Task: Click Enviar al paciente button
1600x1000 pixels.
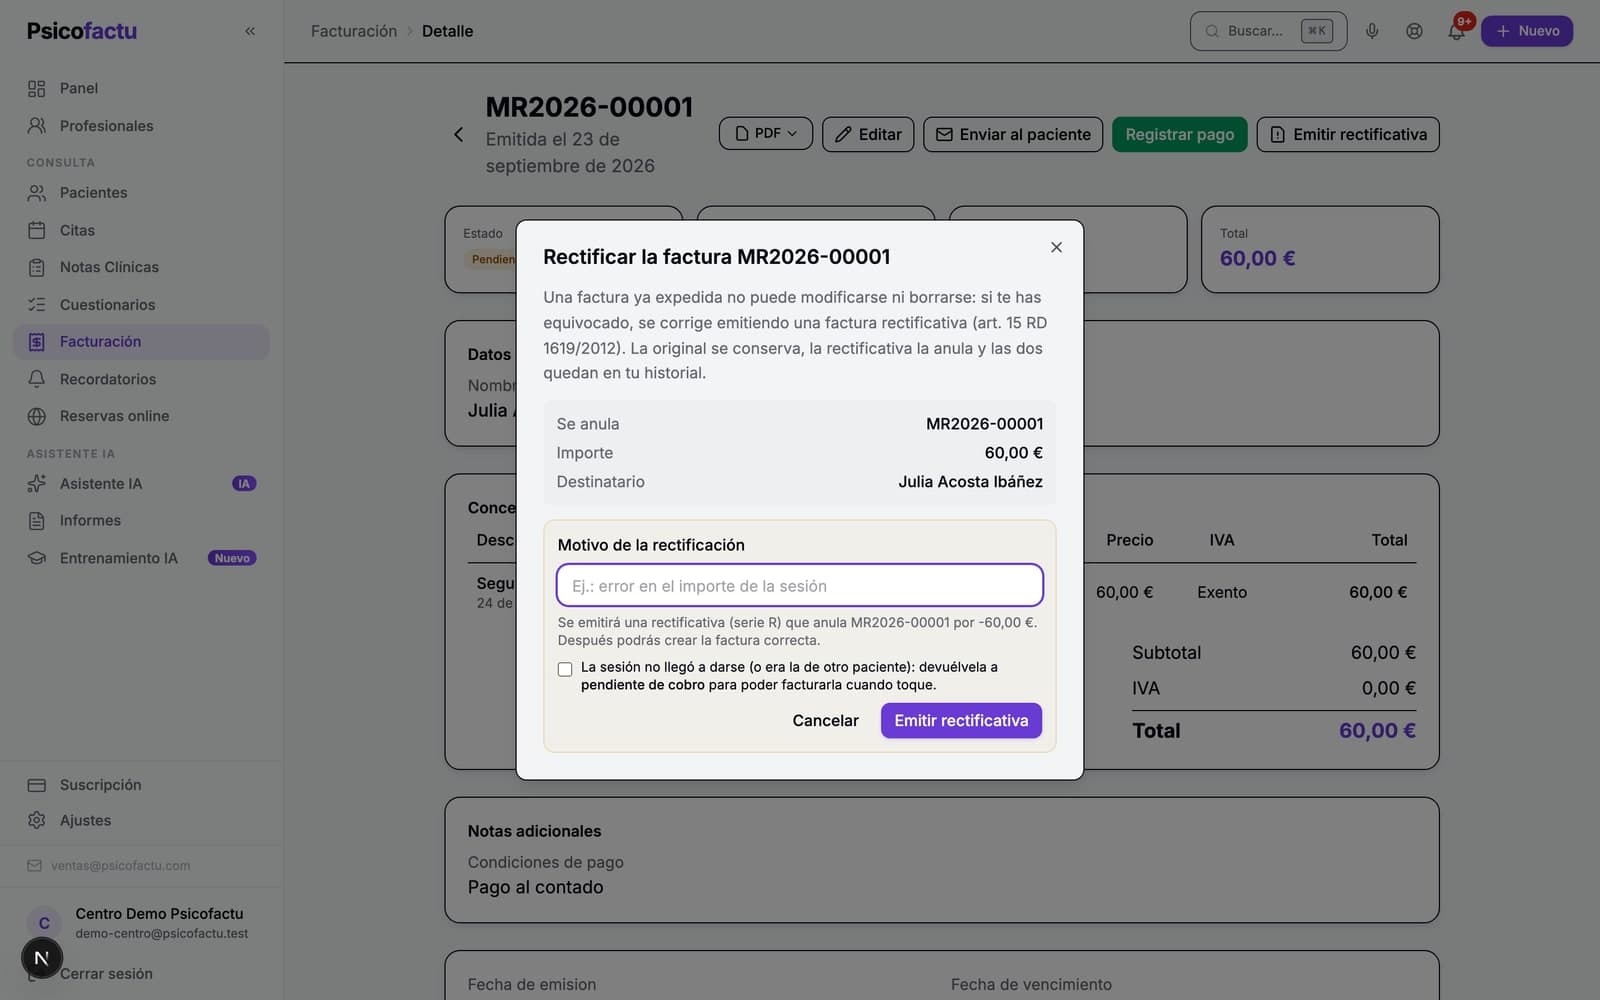Action: 1012,134
